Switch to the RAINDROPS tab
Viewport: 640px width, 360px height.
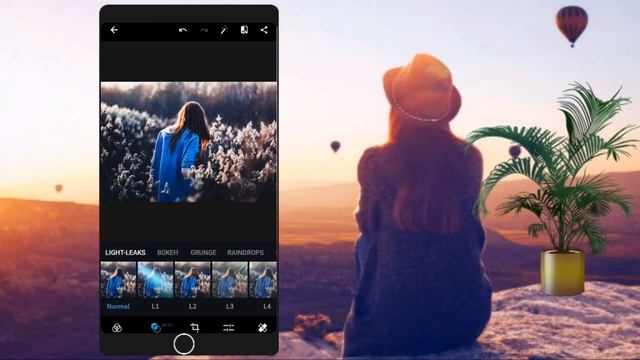coord(245,253)
